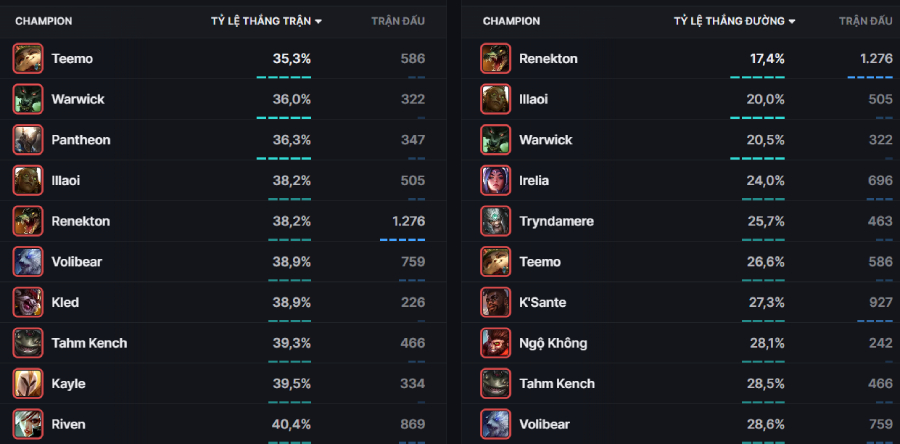Click Champion header in the right table

(x=511, y=21)
